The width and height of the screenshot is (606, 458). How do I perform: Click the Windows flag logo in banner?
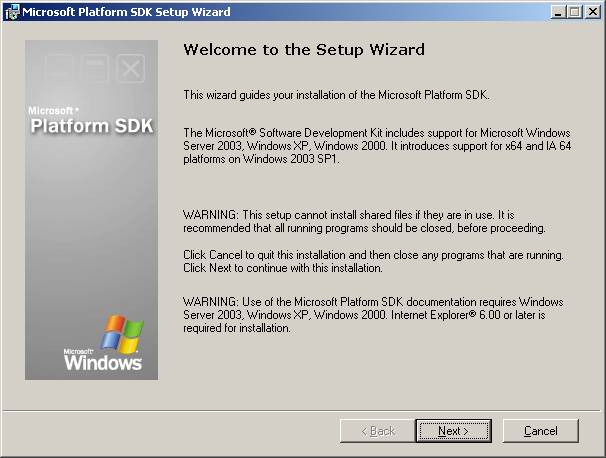tap(122, 333)
